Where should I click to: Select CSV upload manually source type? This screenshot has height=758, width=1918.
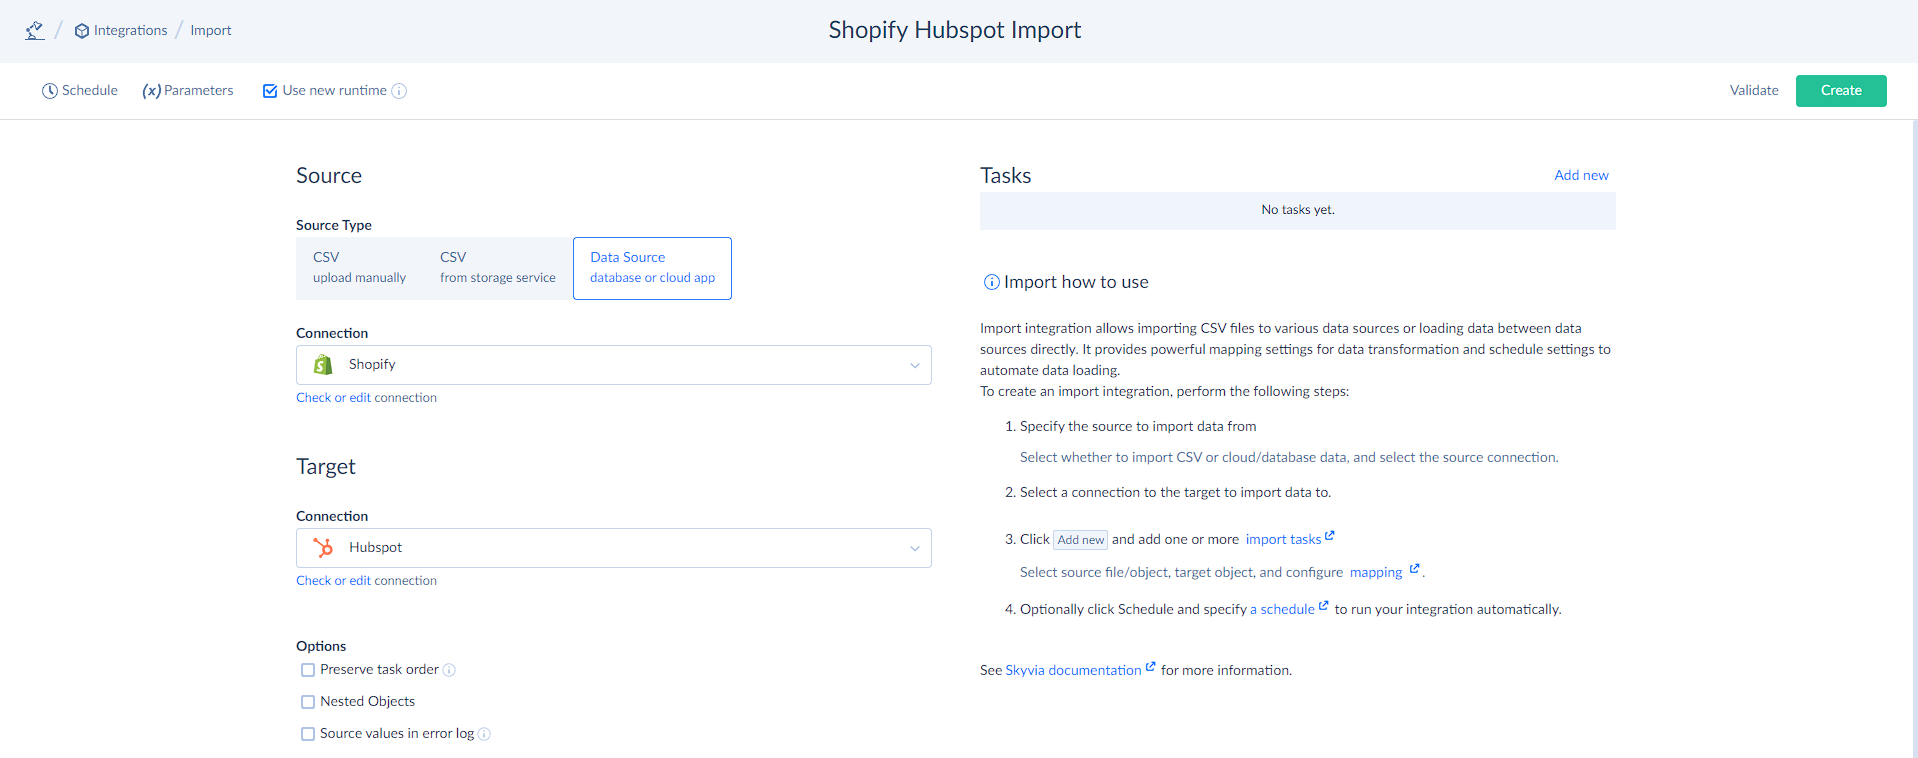359,268
